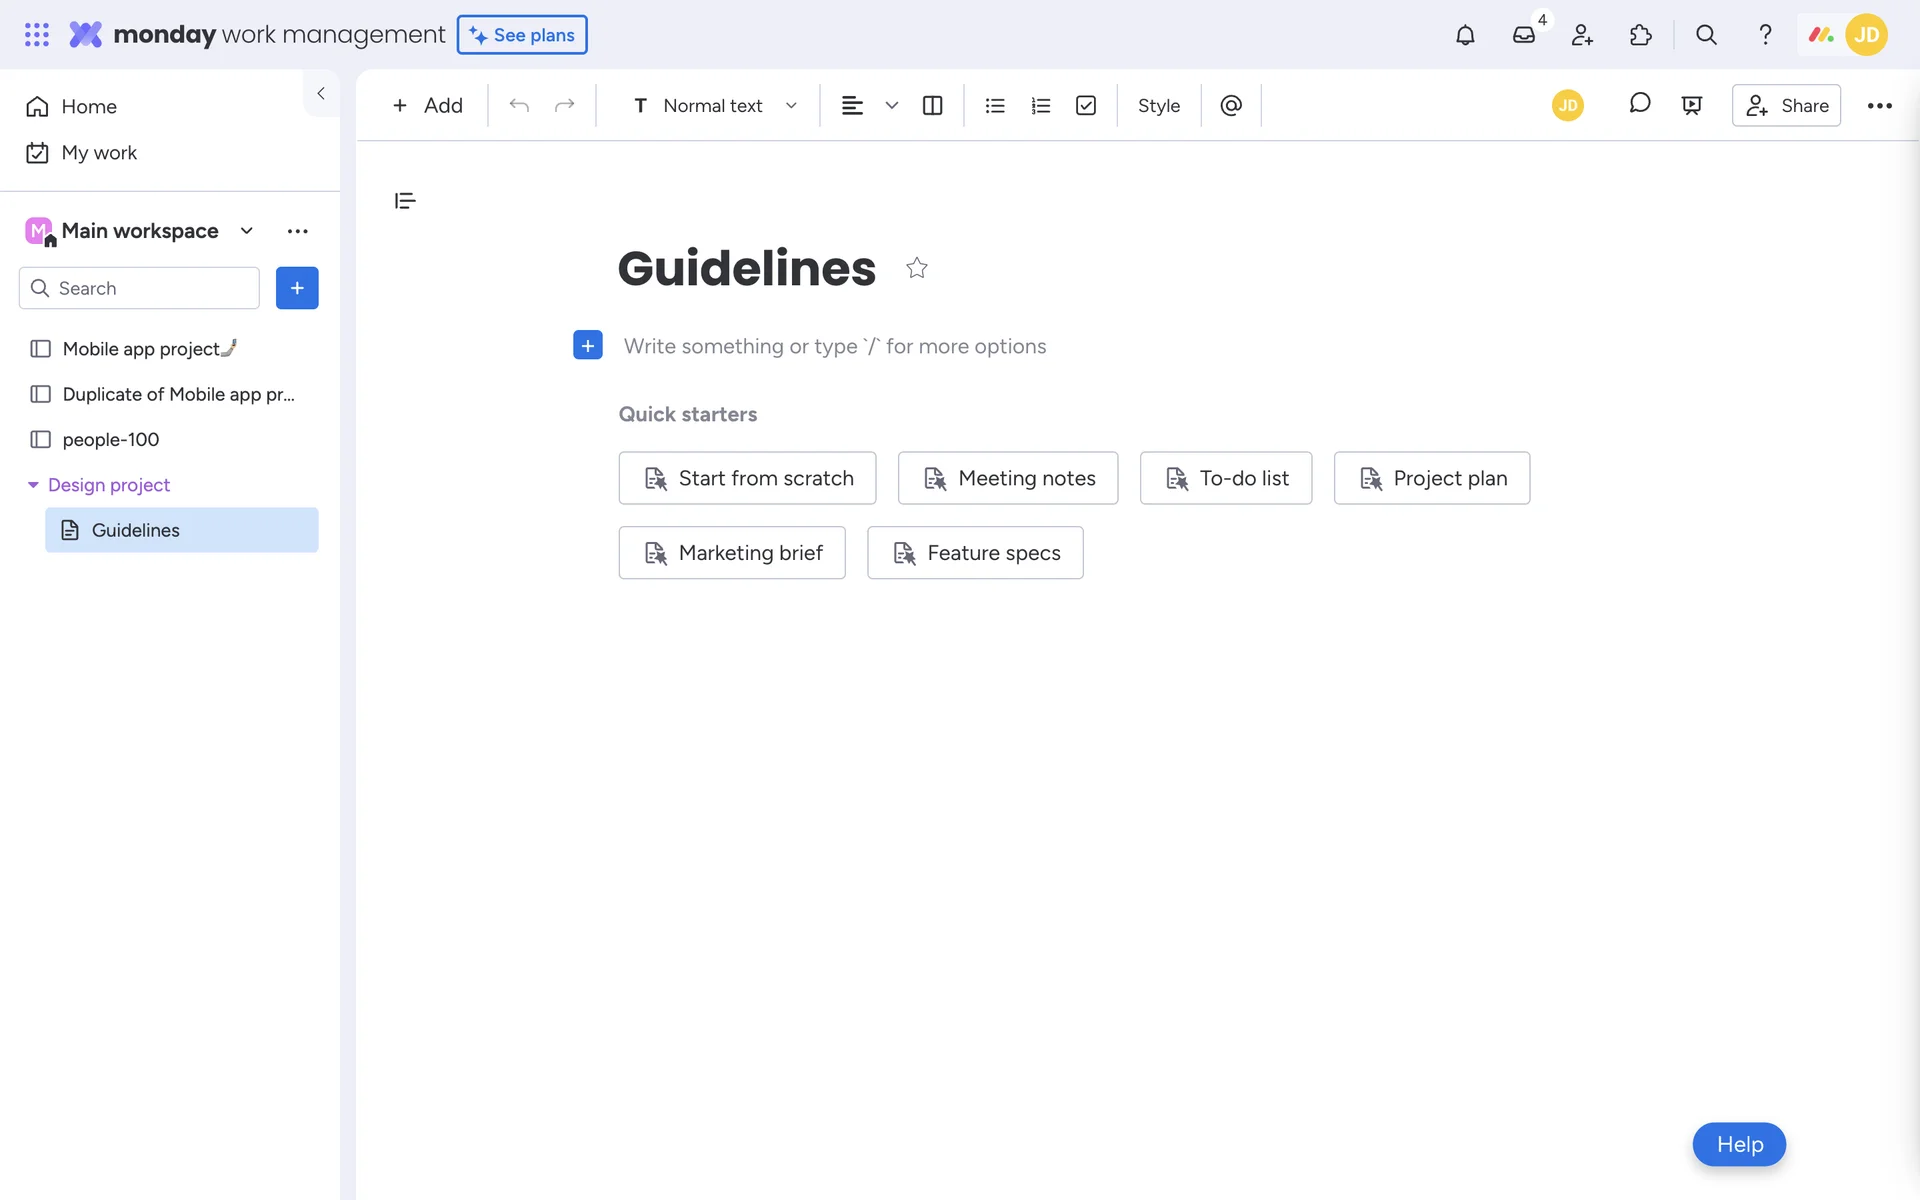Click the invite members icon
This screenshot has width=1920, height=1200.
(1582, 35)
